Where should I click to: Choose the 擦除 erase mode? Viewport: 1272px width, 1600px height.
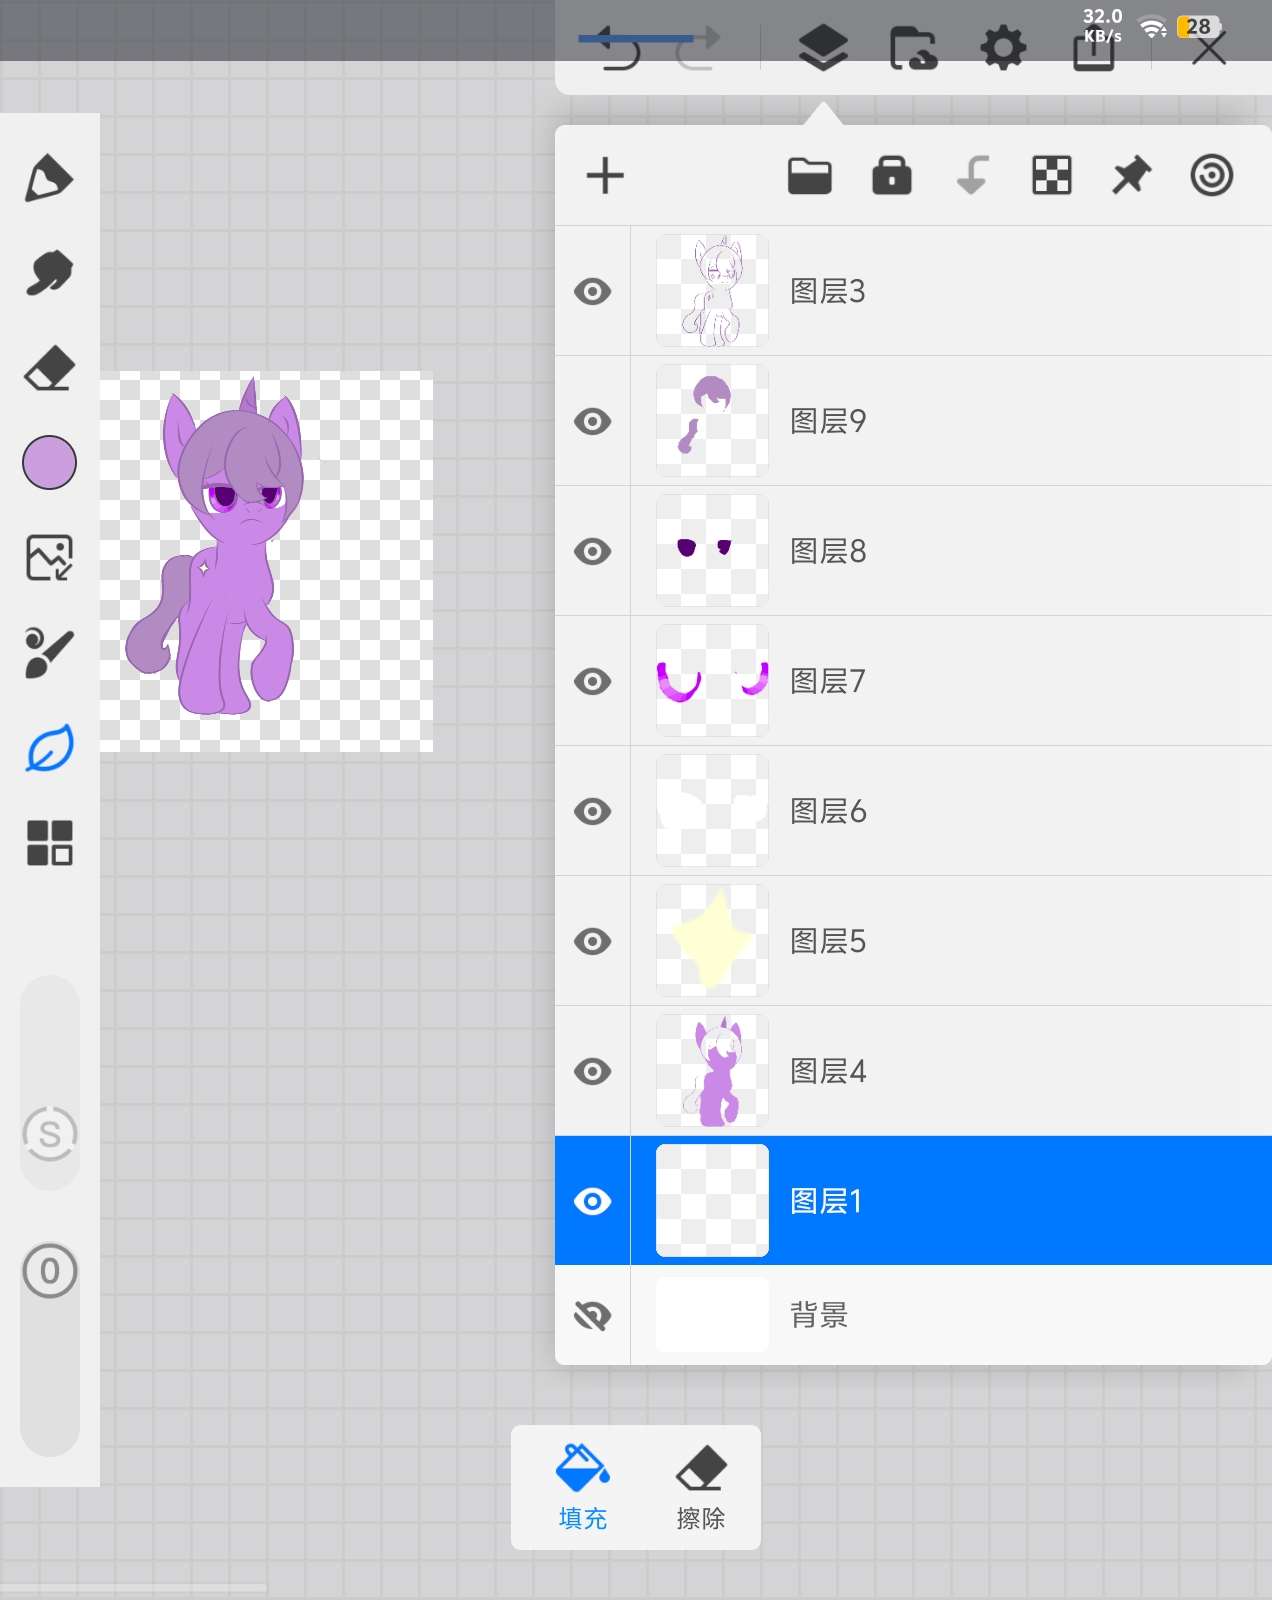pos(701,1488)
